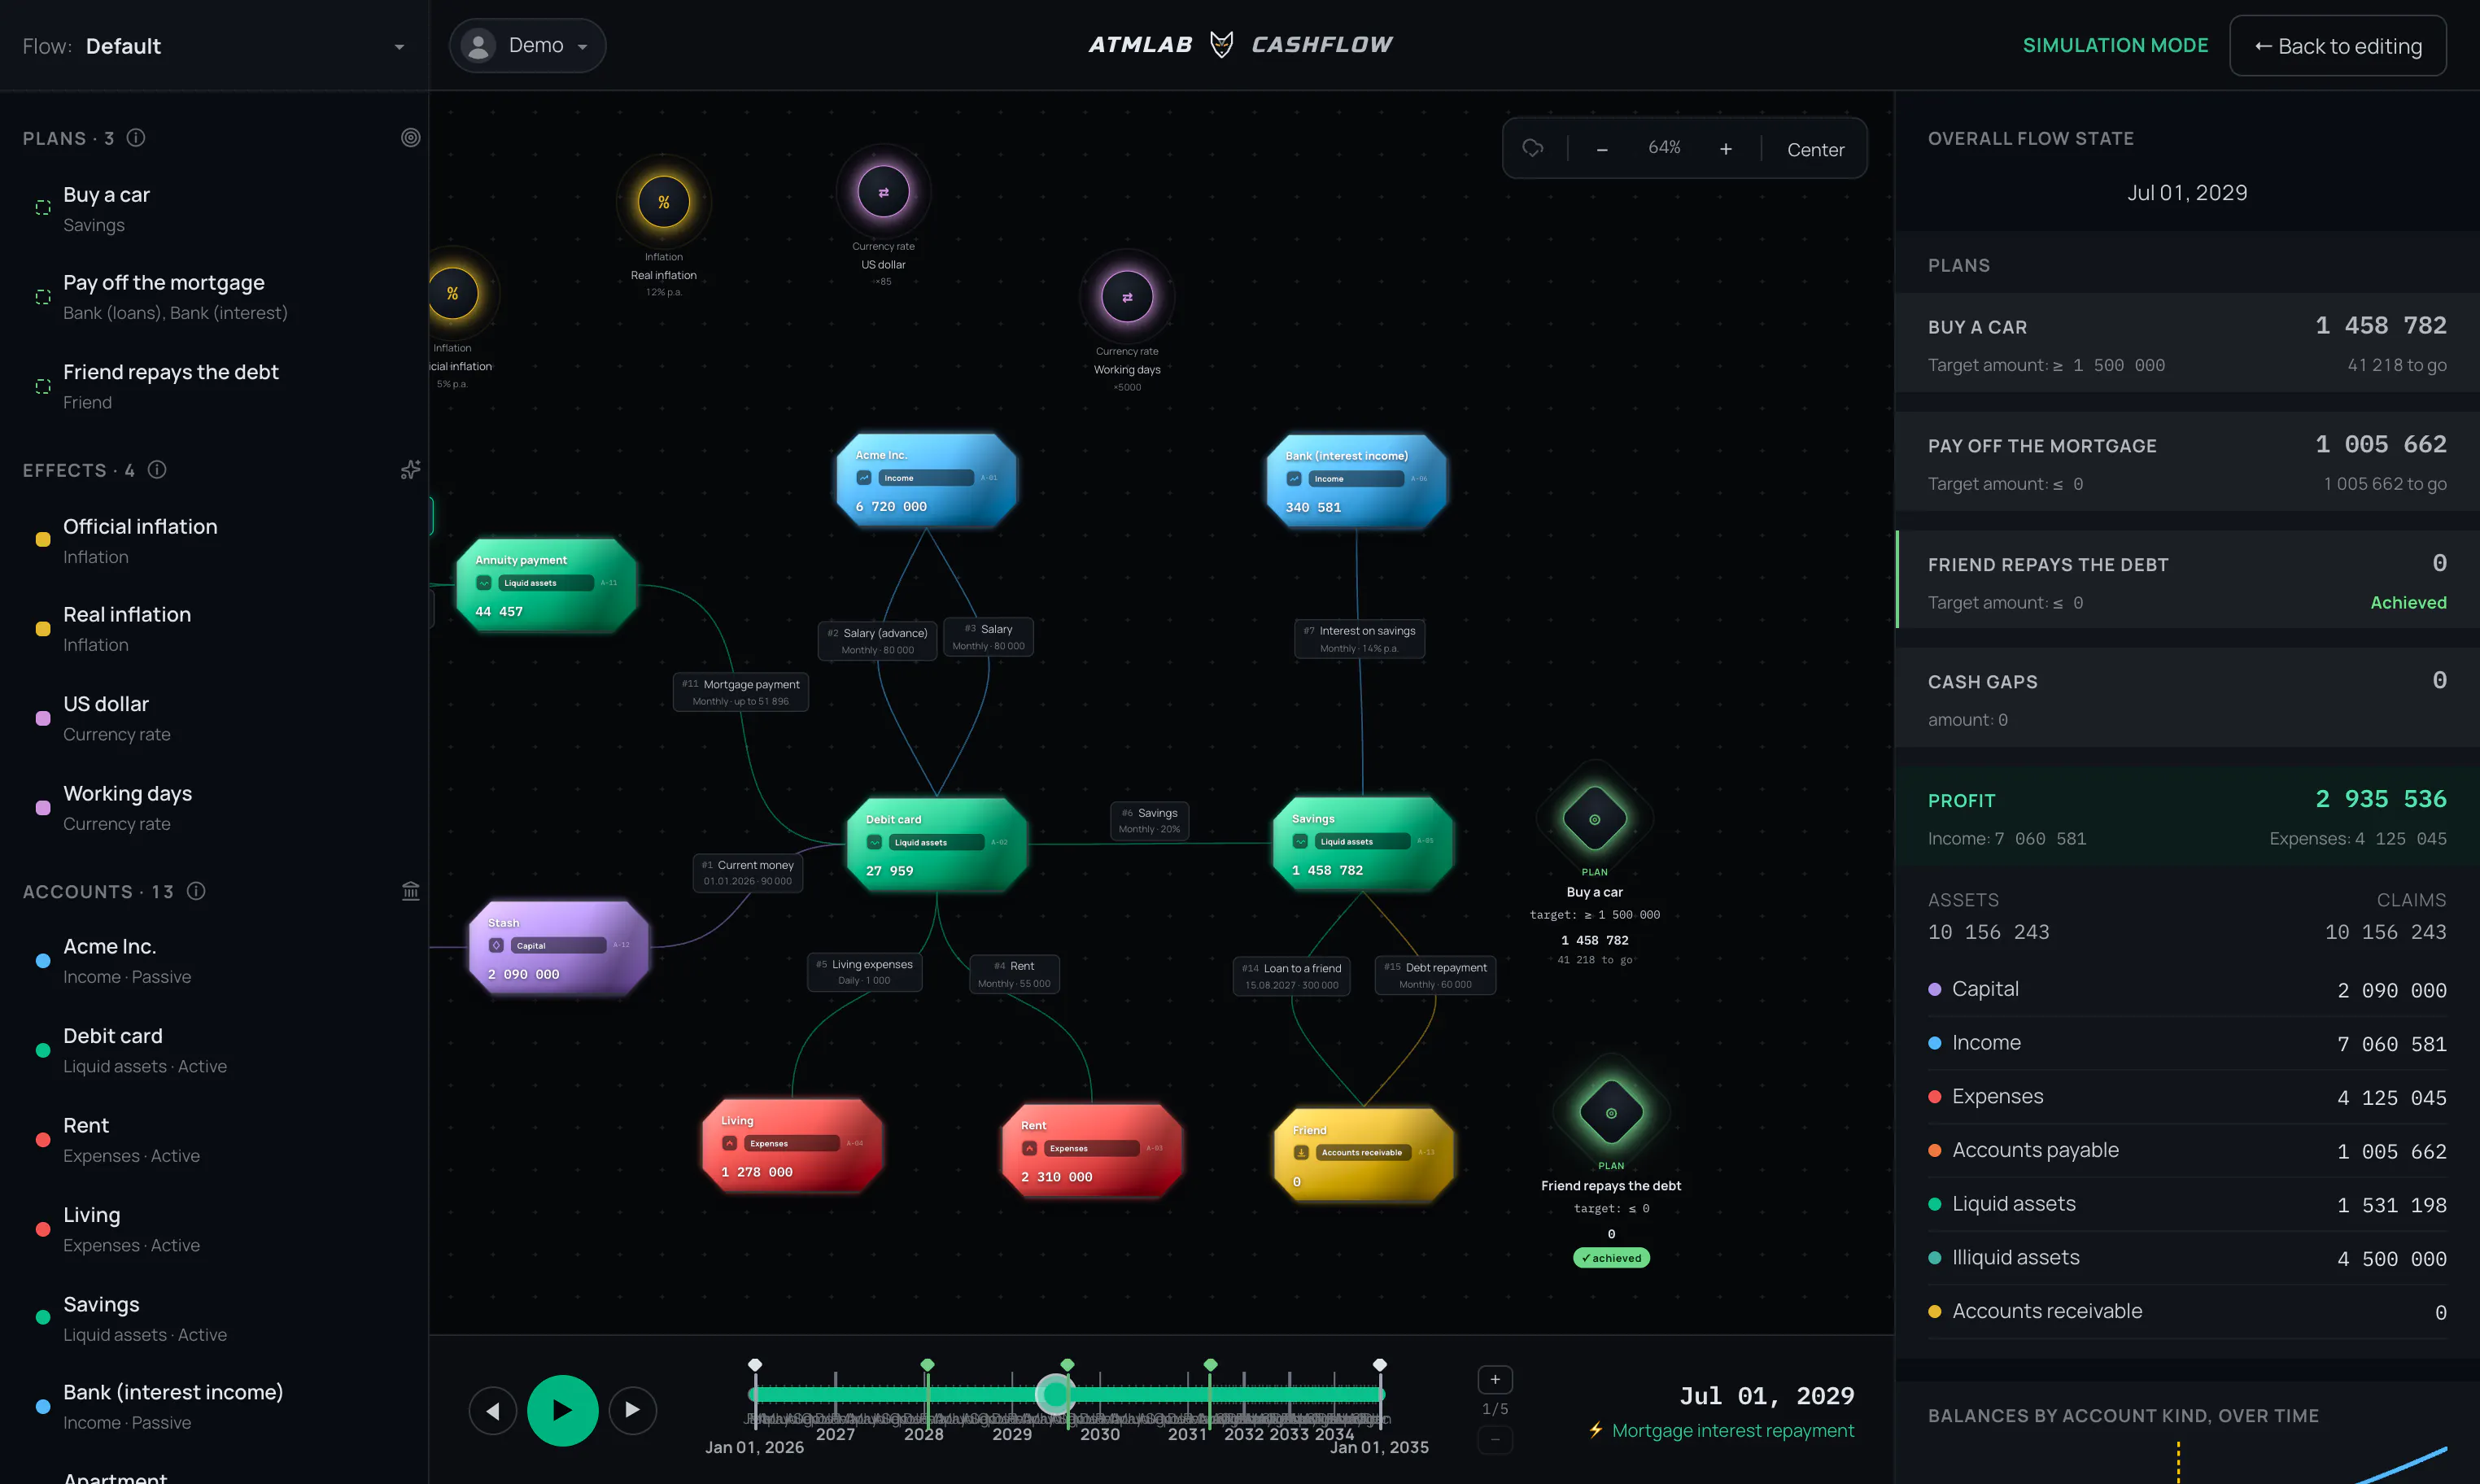Select the Working days effect in sidebar
Image resolution: width=2480 pixels, height=1484 pixels.
point(214,807)
